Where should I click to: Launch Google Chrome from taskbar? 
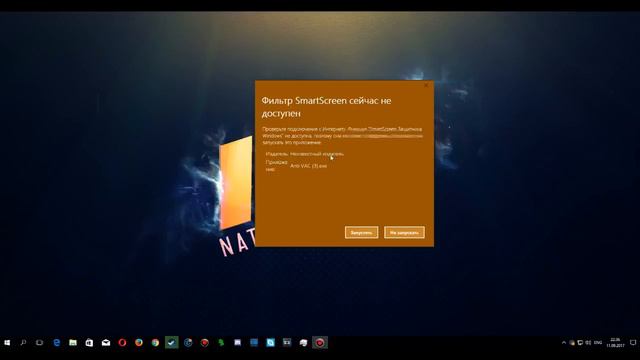(155, 343)
